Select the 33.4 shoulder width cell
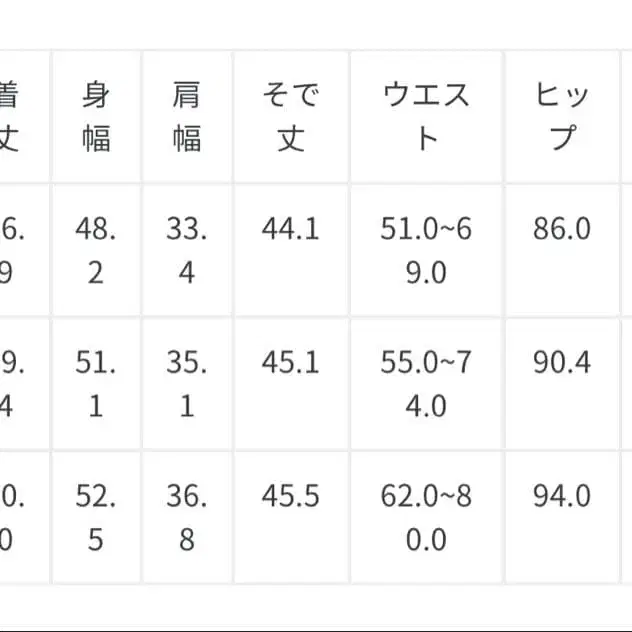The width and height of the screenshot is (632, 632). [187, 250]
